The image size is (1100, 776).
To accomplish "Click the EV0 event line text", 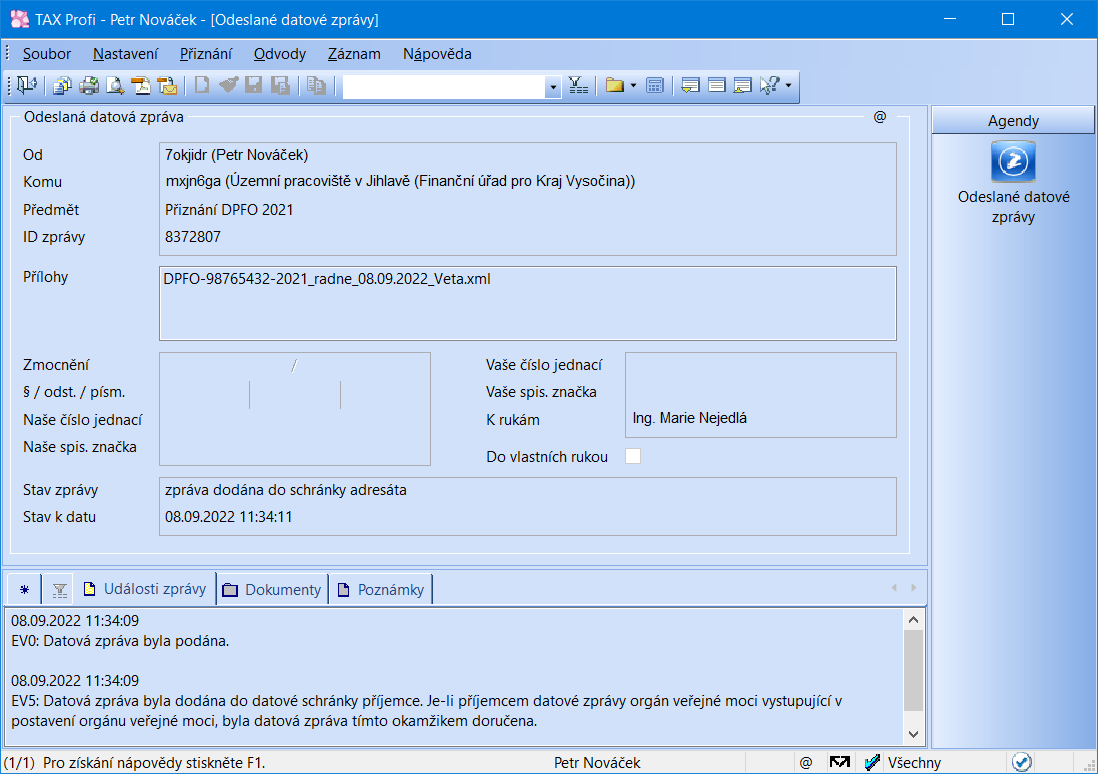I will 120,641.
